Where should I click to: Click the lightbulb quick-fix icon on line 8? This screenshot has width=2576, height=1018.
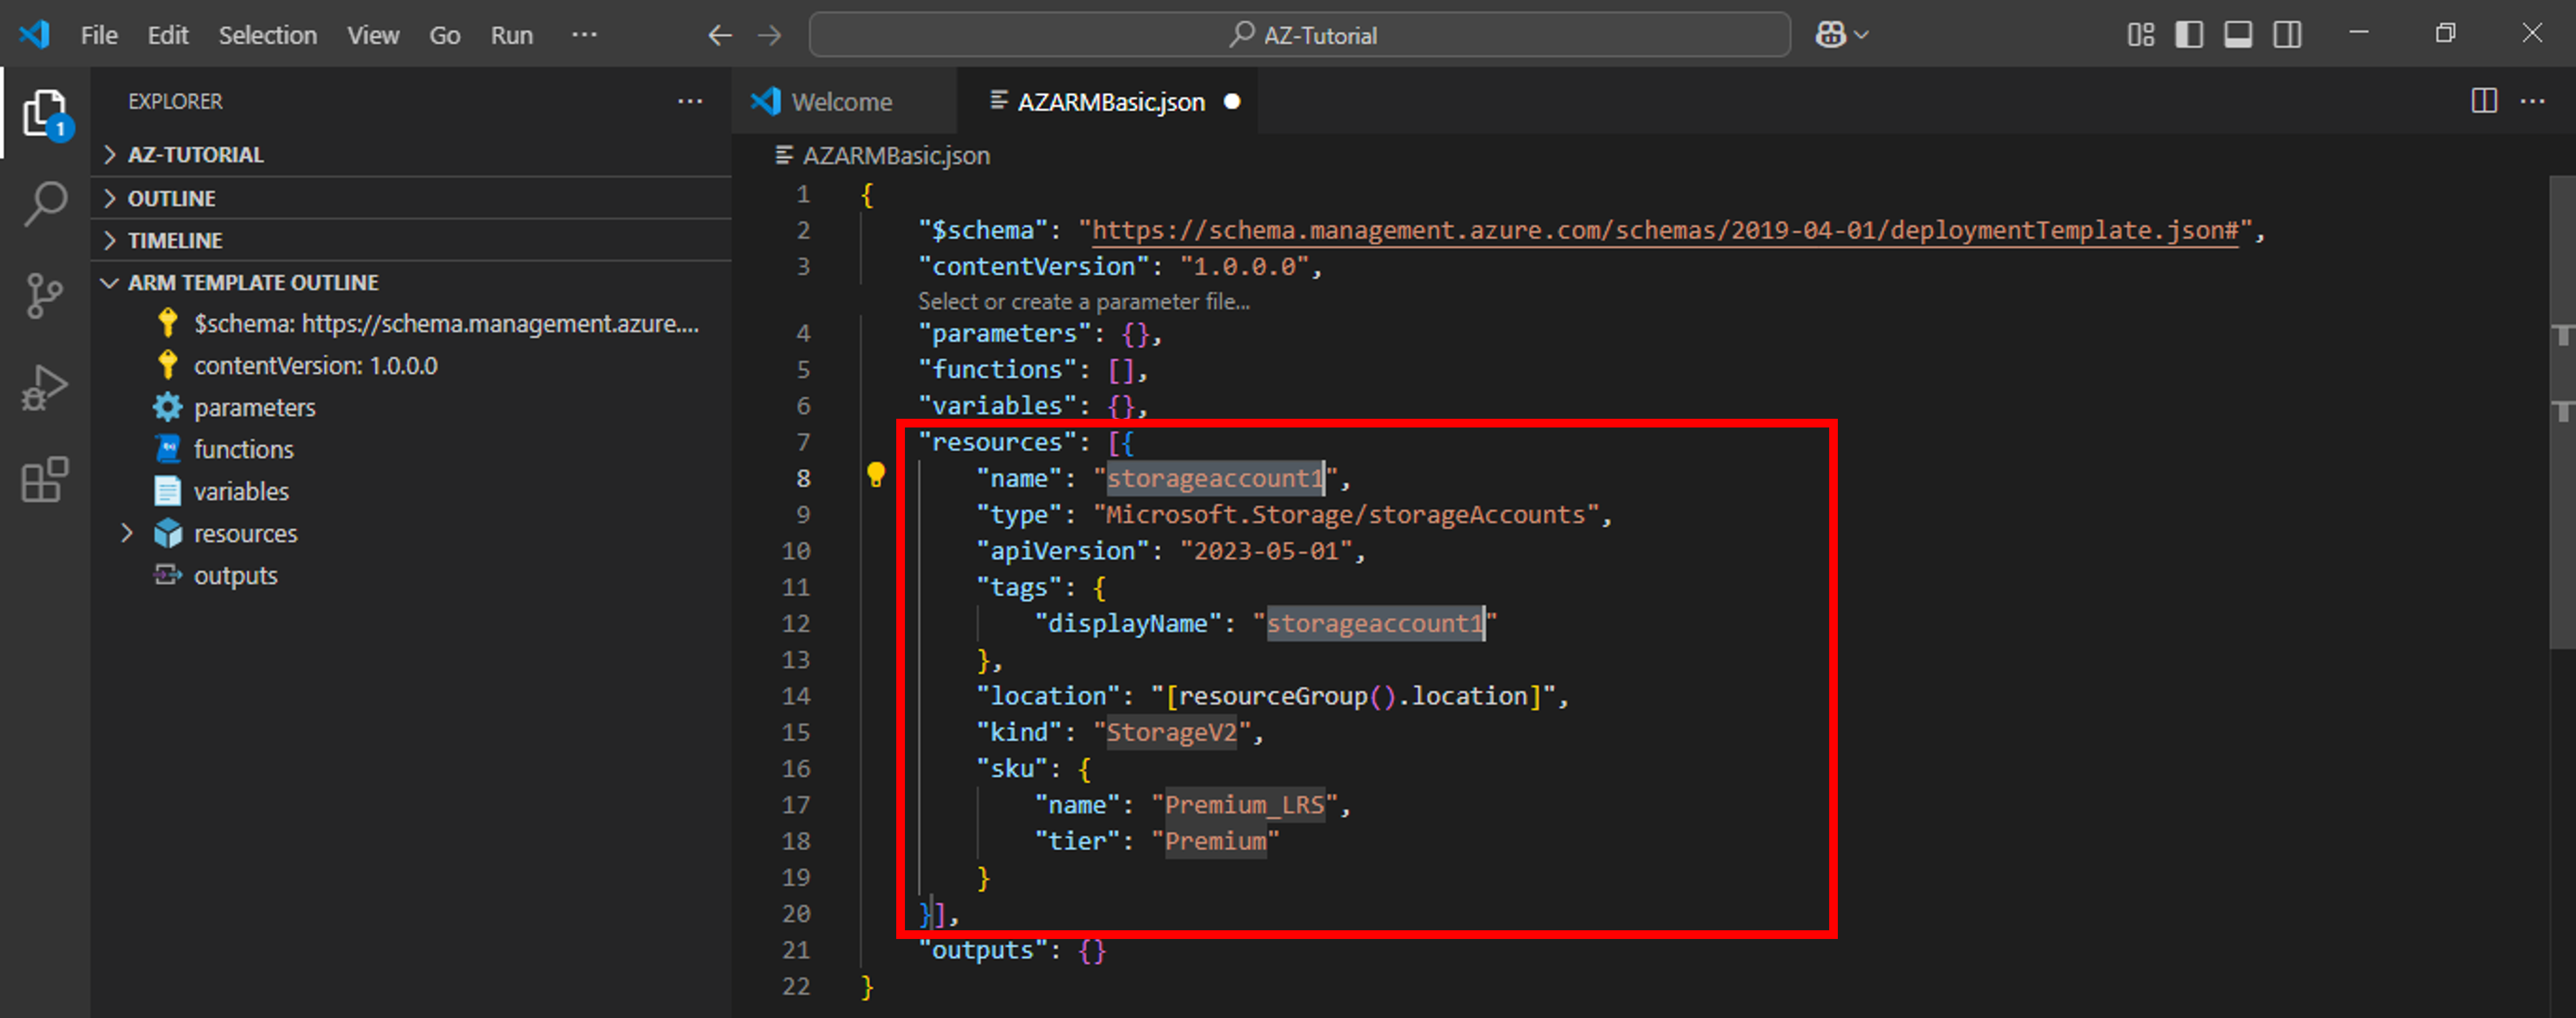click(875, 474)
